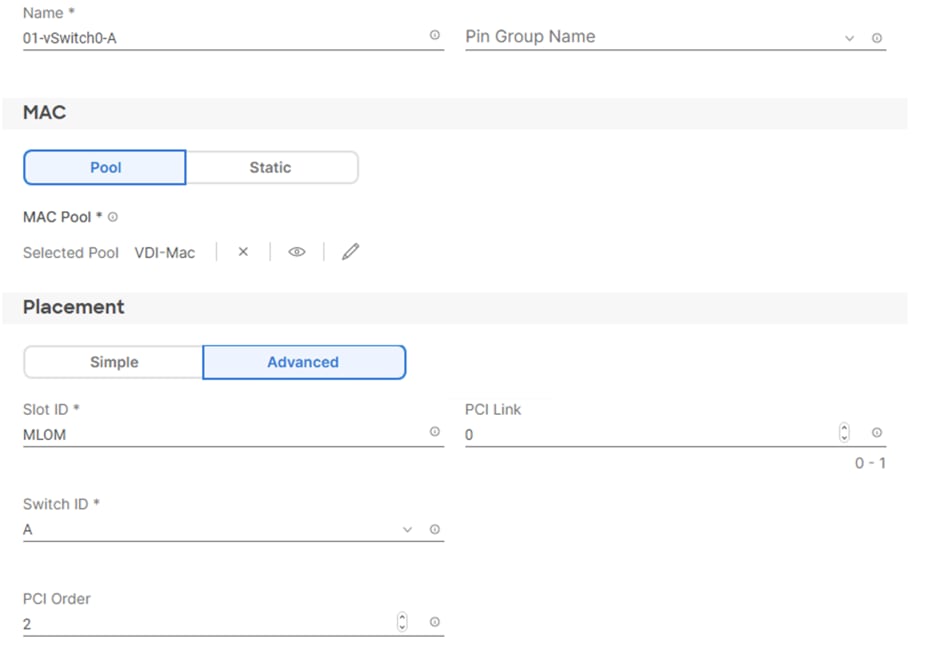Click the PCI Link info icon
Viewport: 935px width, 663px height.
point(876,433)
